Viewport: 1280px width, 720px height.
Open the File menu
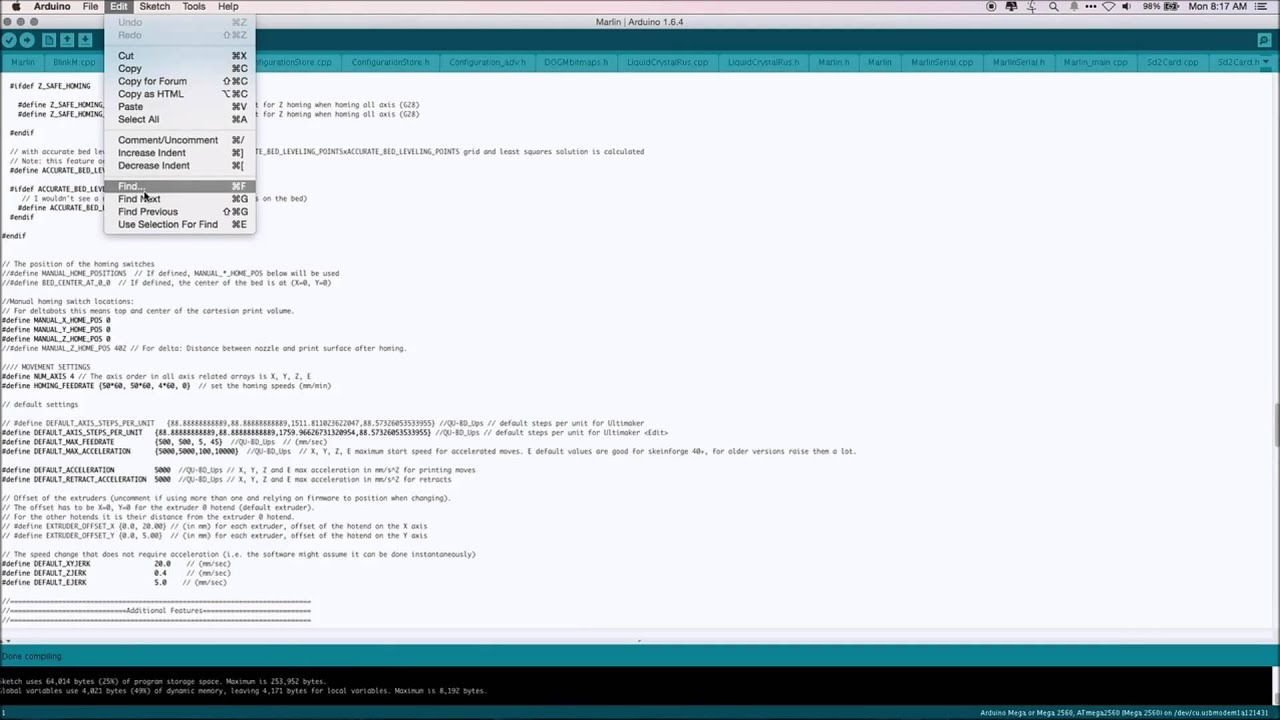pos(90,6)
